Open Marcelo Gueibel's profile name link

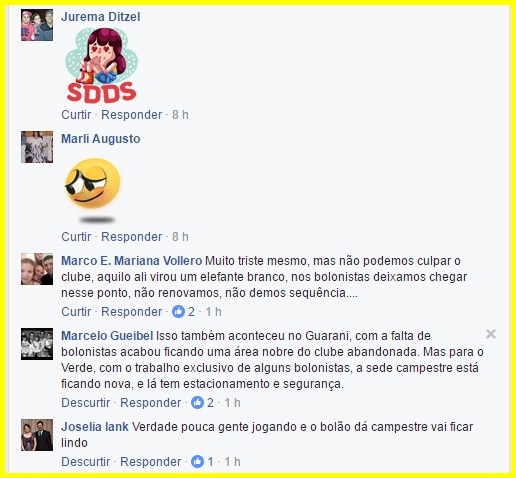pyautogui.click(x=107, y=336)
